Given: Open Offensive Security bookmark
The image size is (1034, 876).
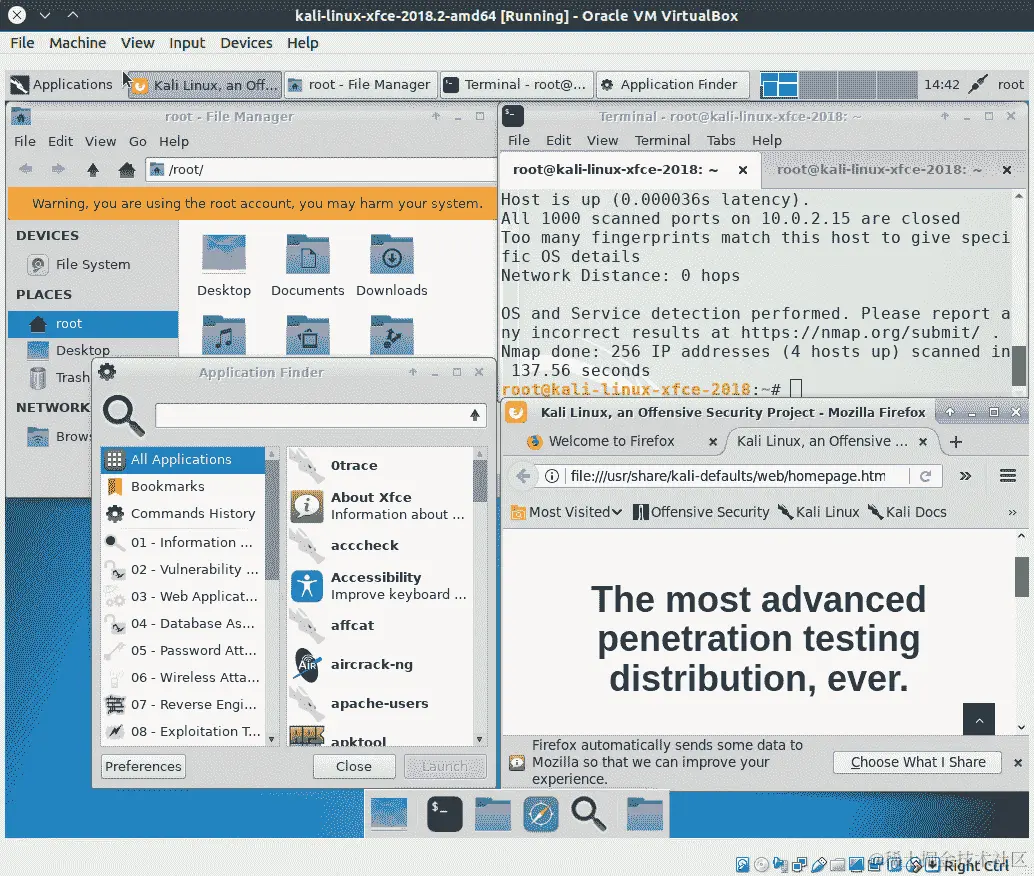Looking at the screenshot, I should [x=701, y=513].
